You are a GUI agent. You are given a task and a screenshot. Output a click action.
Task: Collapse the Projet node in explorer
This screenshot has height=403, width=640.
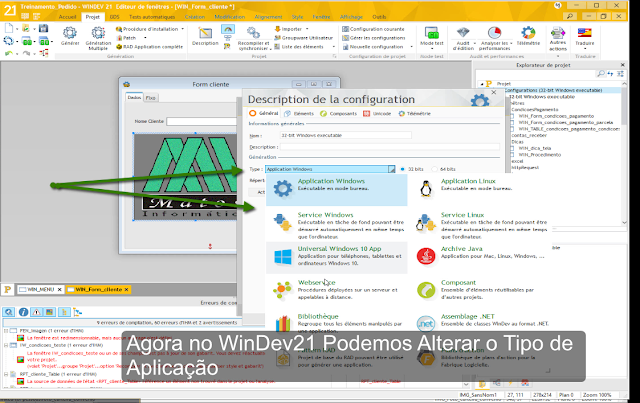tap(482, 84)
